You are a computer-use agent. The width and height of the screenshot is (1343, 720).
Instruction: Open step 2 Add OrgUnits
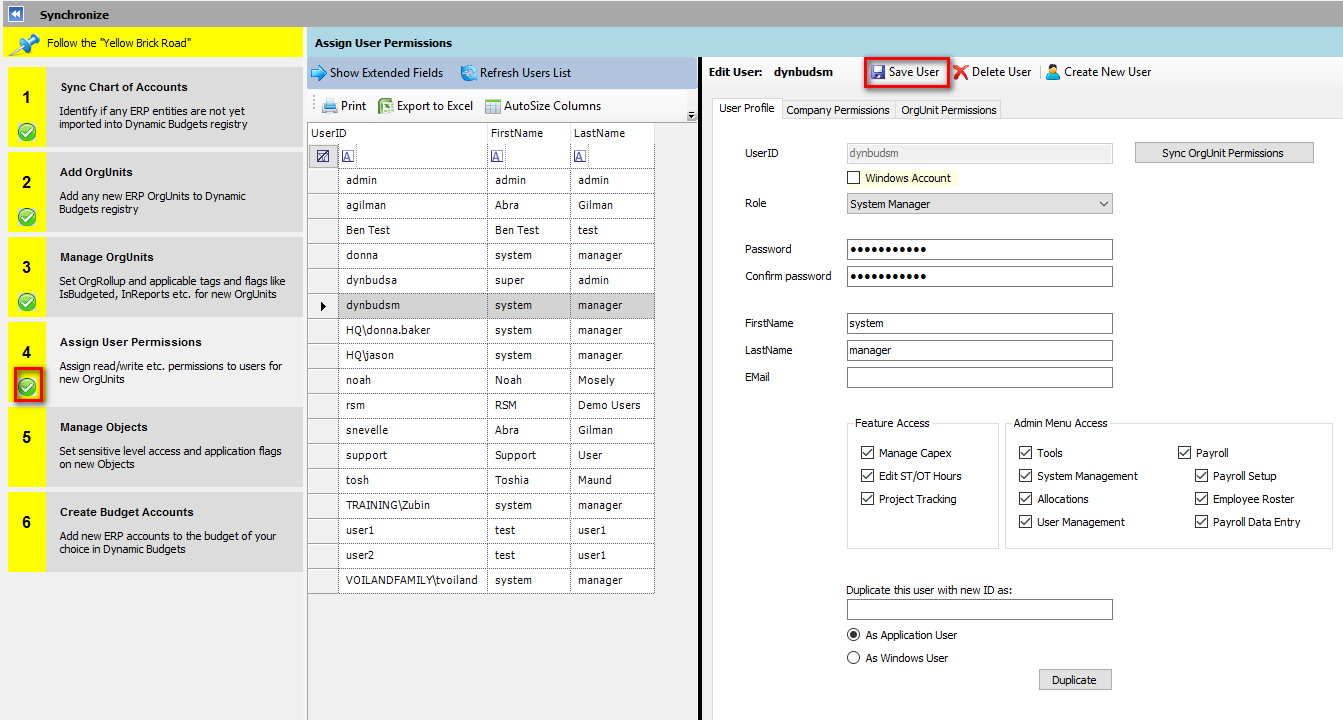tap(155, 192)
